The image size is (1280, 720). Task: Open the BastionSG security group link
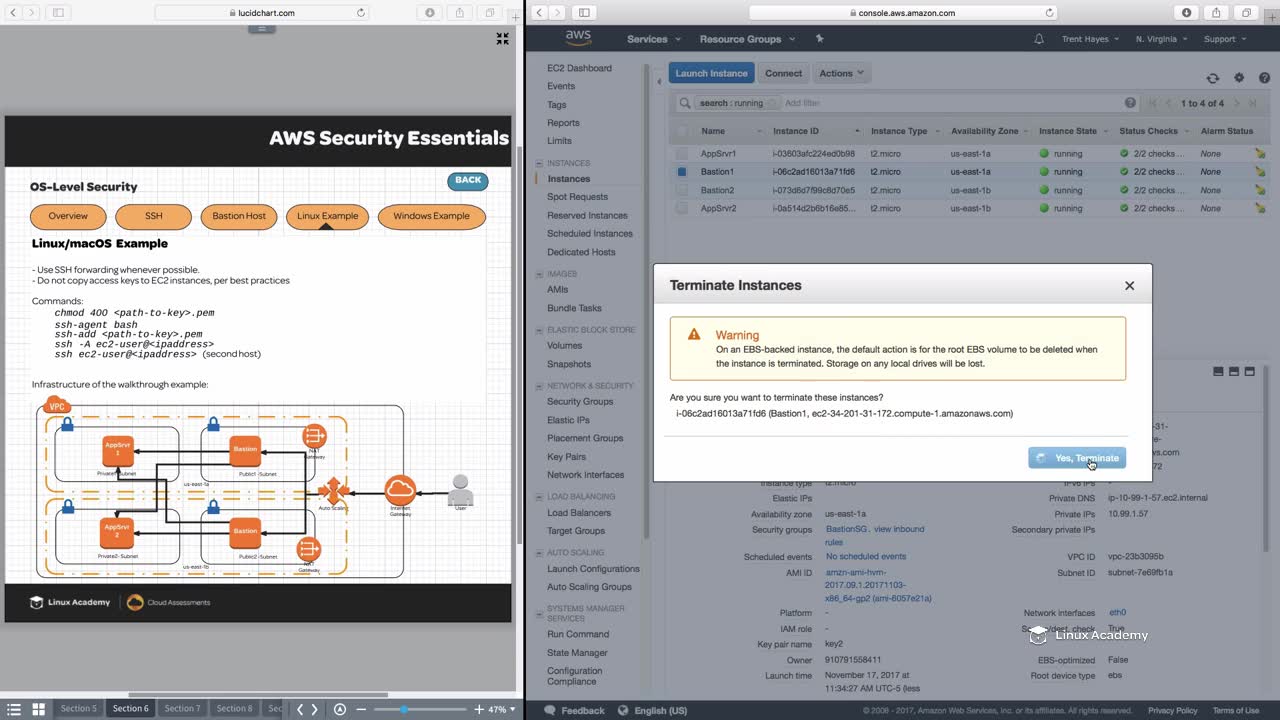(x=846, y=529)
